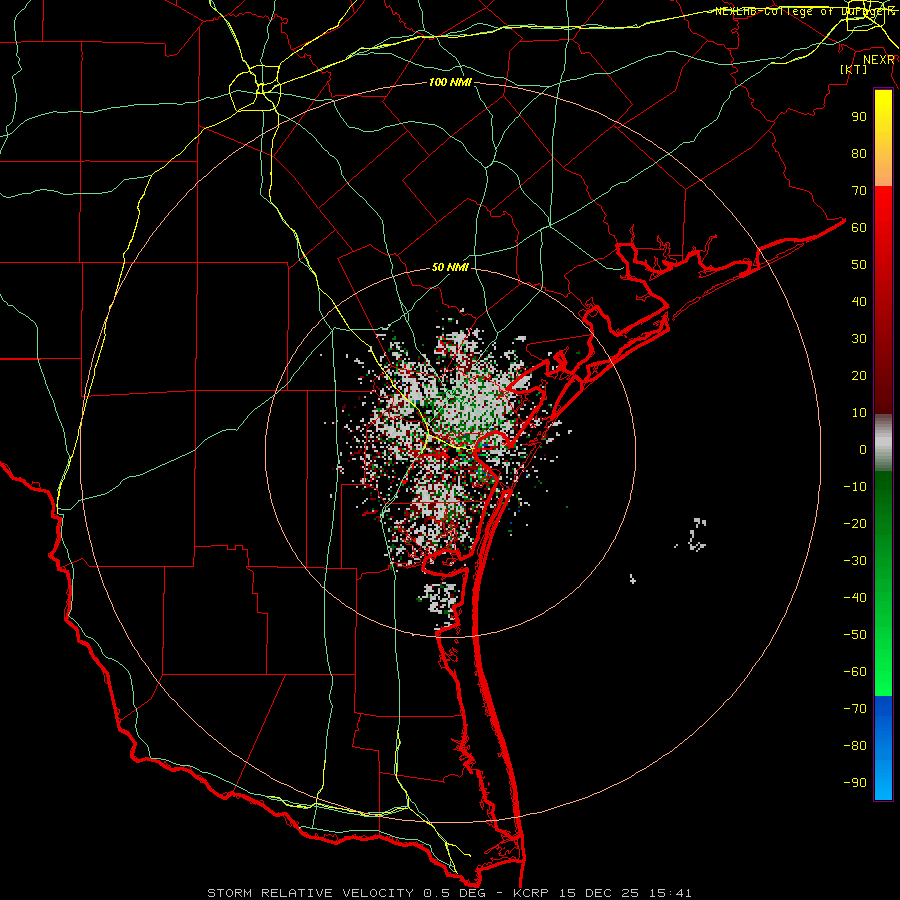The image size is (900, 900).
Task: Click the -30 value on velocity scale
Action: (855, 561)
